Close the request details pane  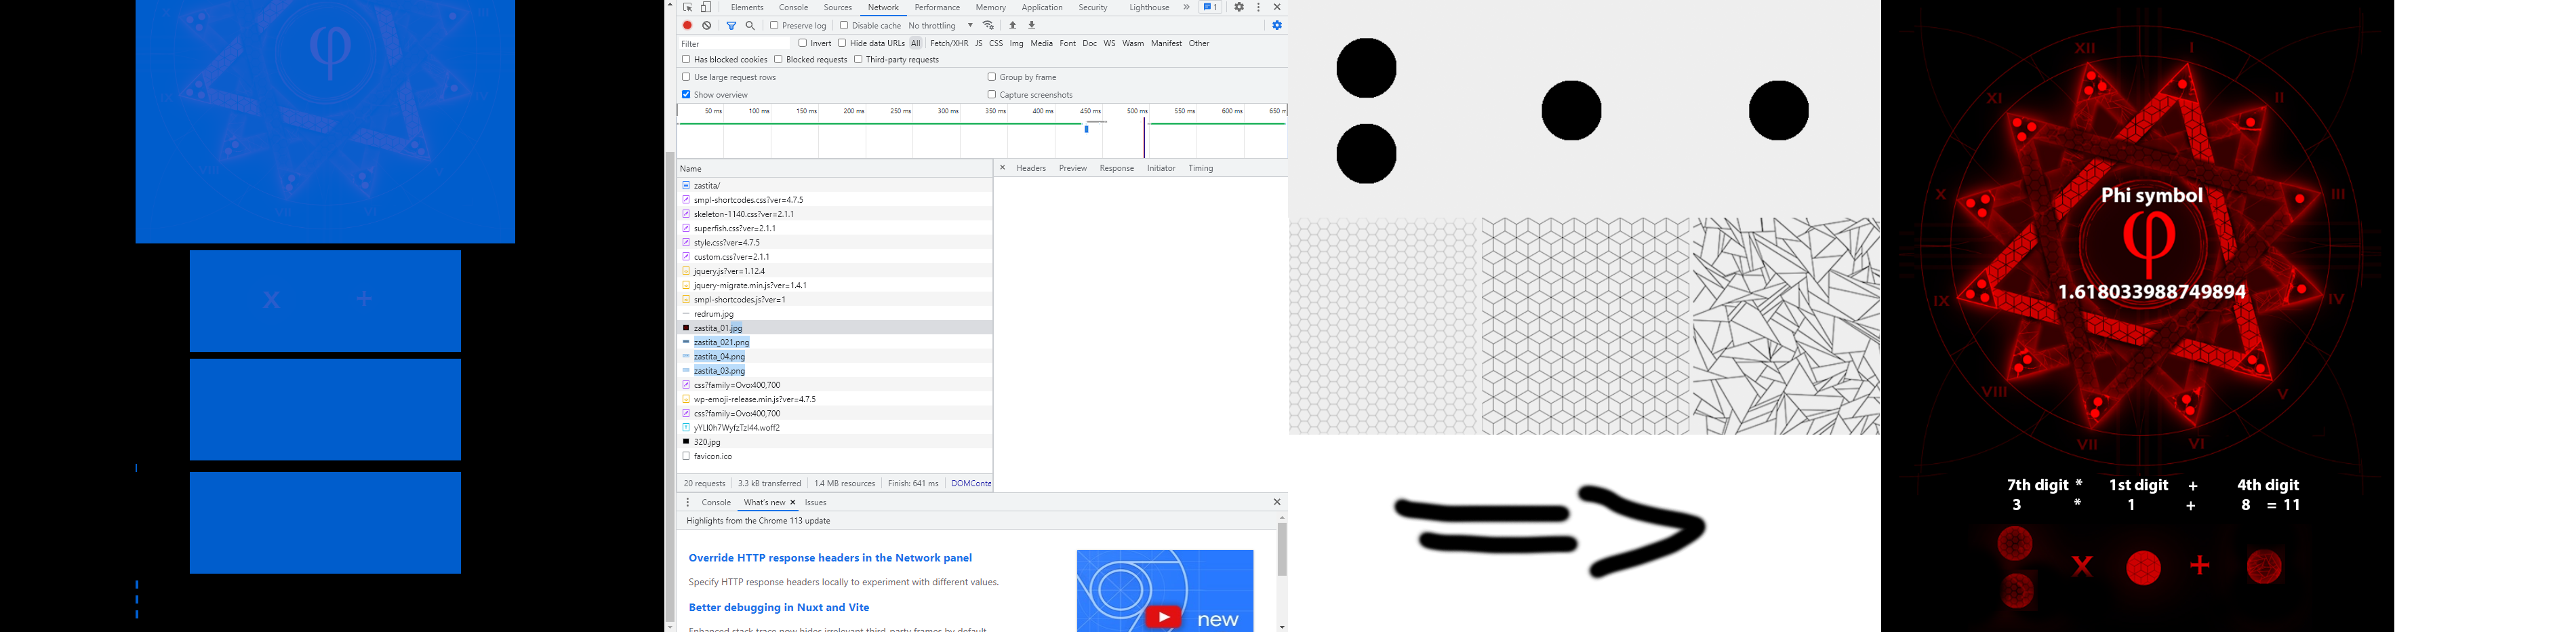(x=1002, y=168)
